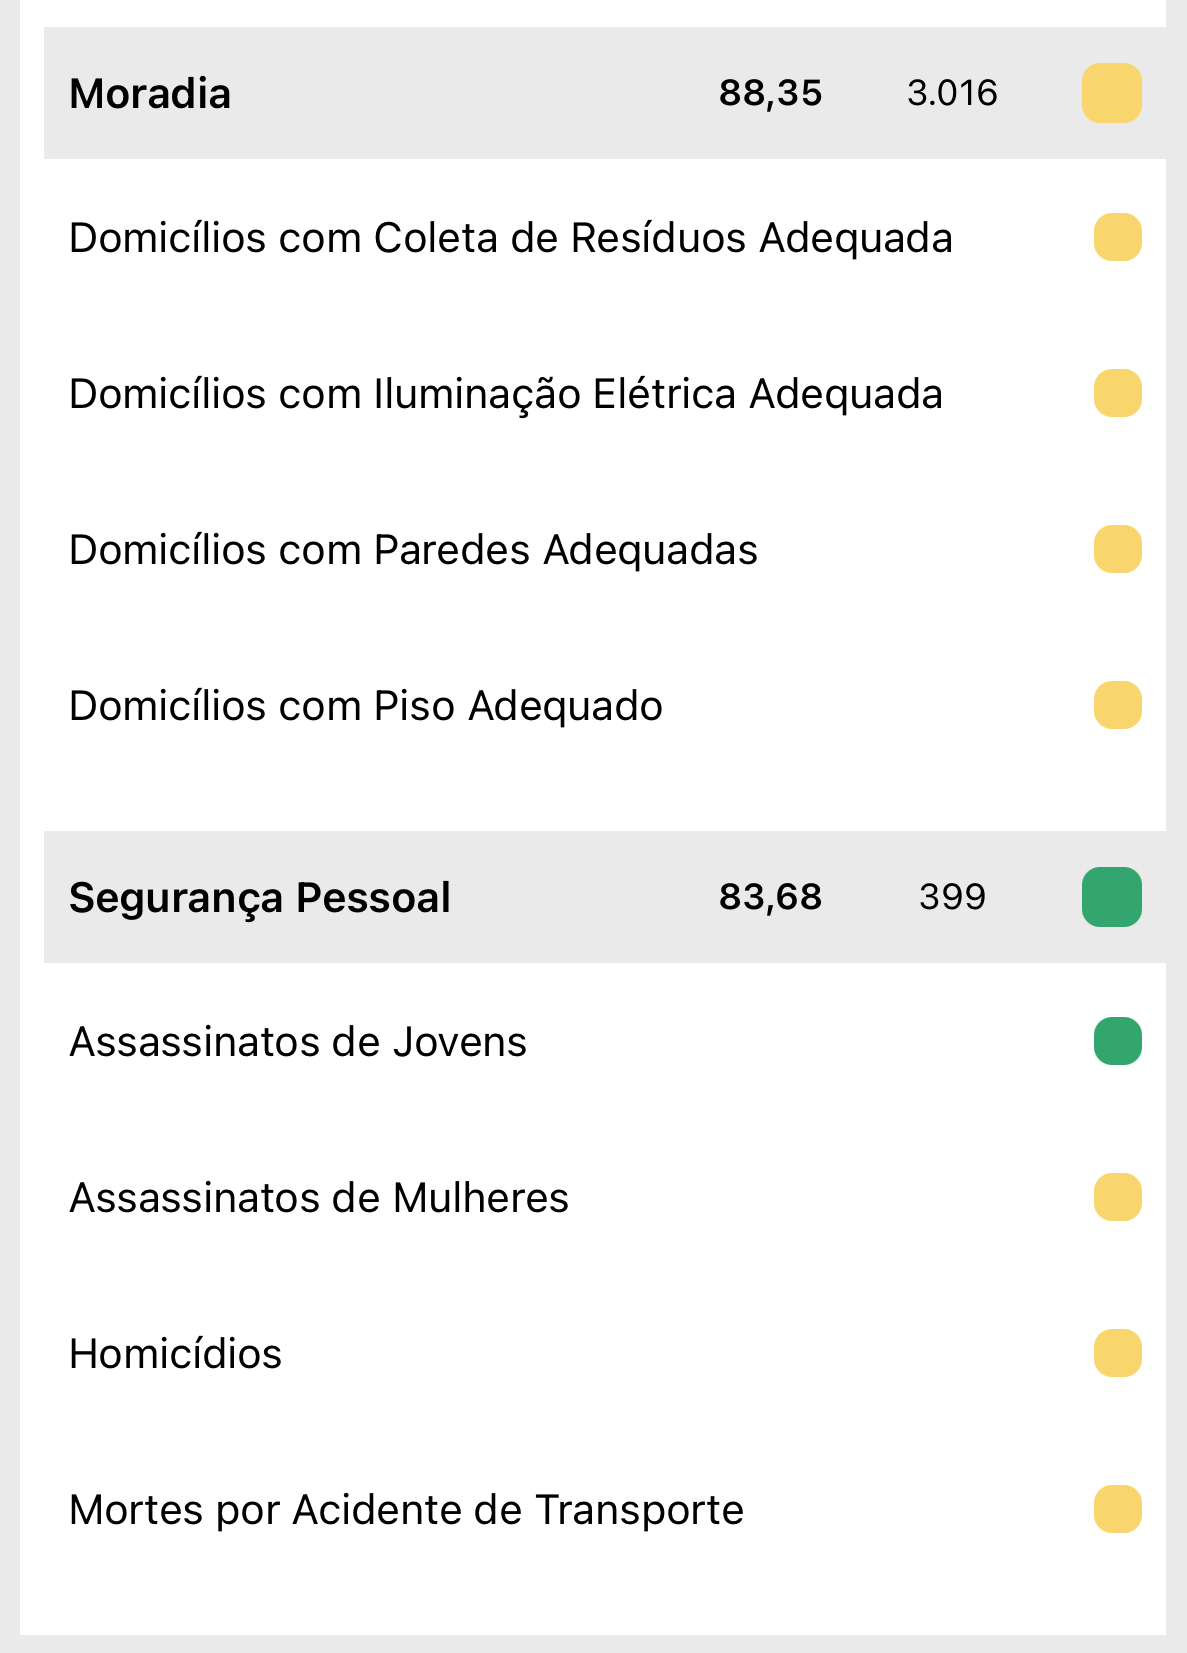1187x1653 pixels.
Task: Choose Domicílios com Piso Adequado
Action: [x=365, y=706]
